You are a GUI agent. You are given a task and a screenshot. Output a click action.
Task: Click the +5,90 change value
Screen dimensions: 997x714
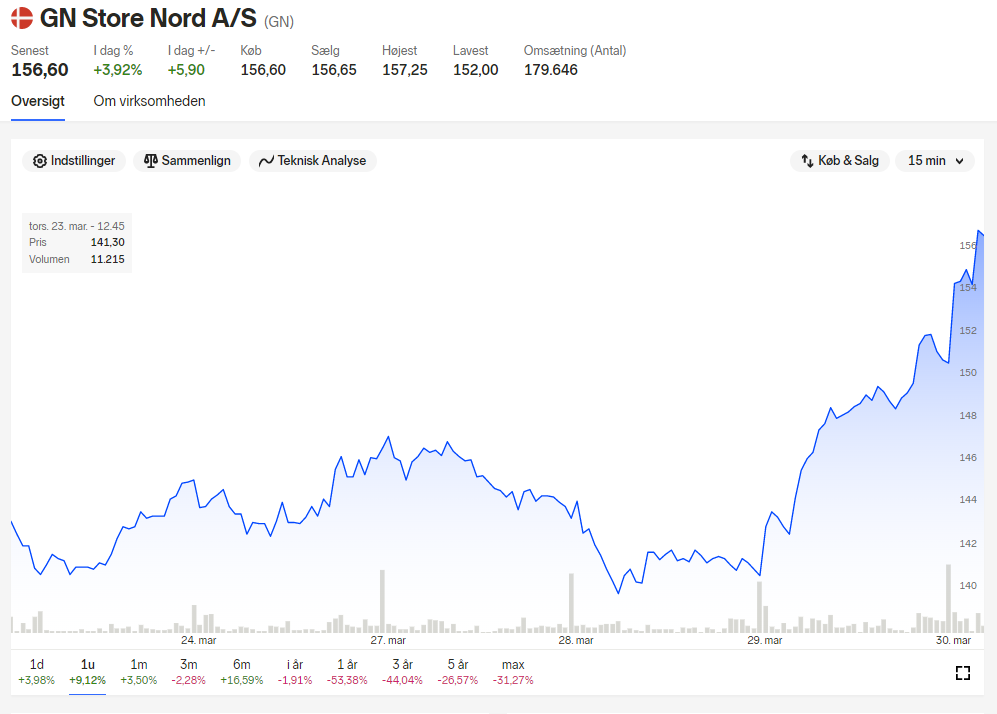tap(186, 70)
